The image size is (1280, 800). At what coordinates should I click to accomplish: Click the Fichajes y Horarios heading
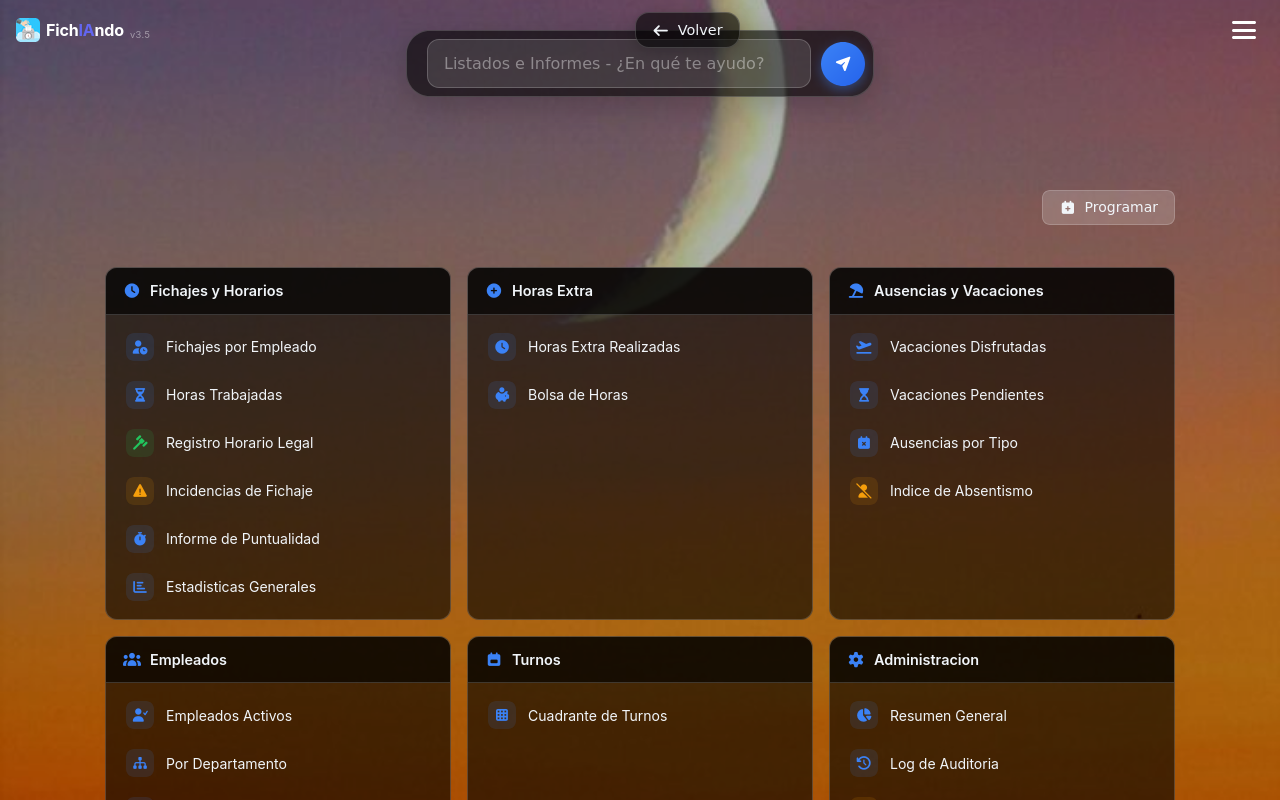coord(216,291)
